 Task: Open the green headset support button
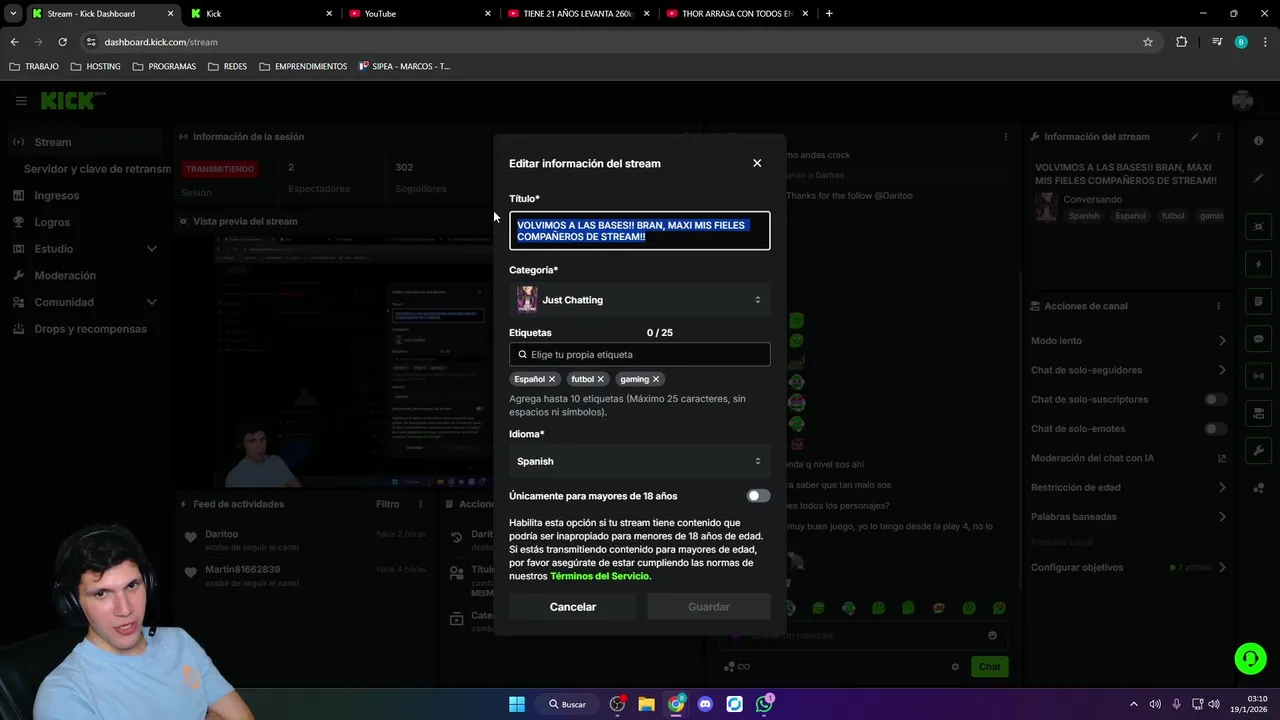point(1250,658)
